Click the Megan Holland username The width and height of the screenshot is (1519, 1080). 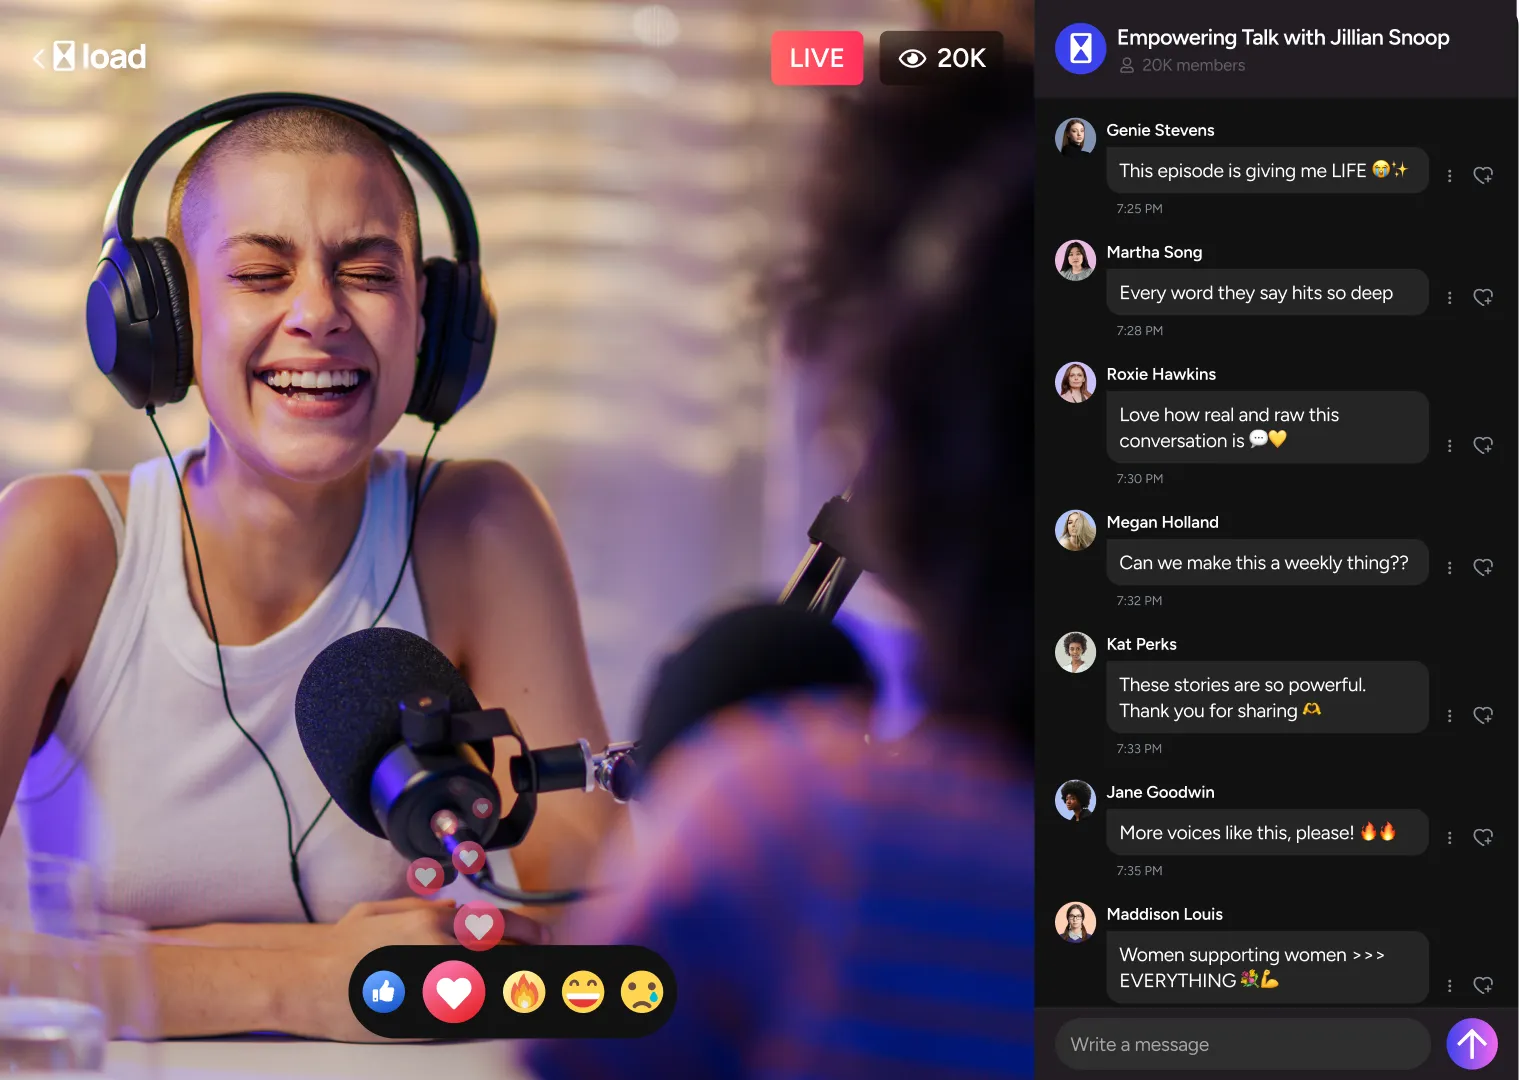[x=1162, y=522]
